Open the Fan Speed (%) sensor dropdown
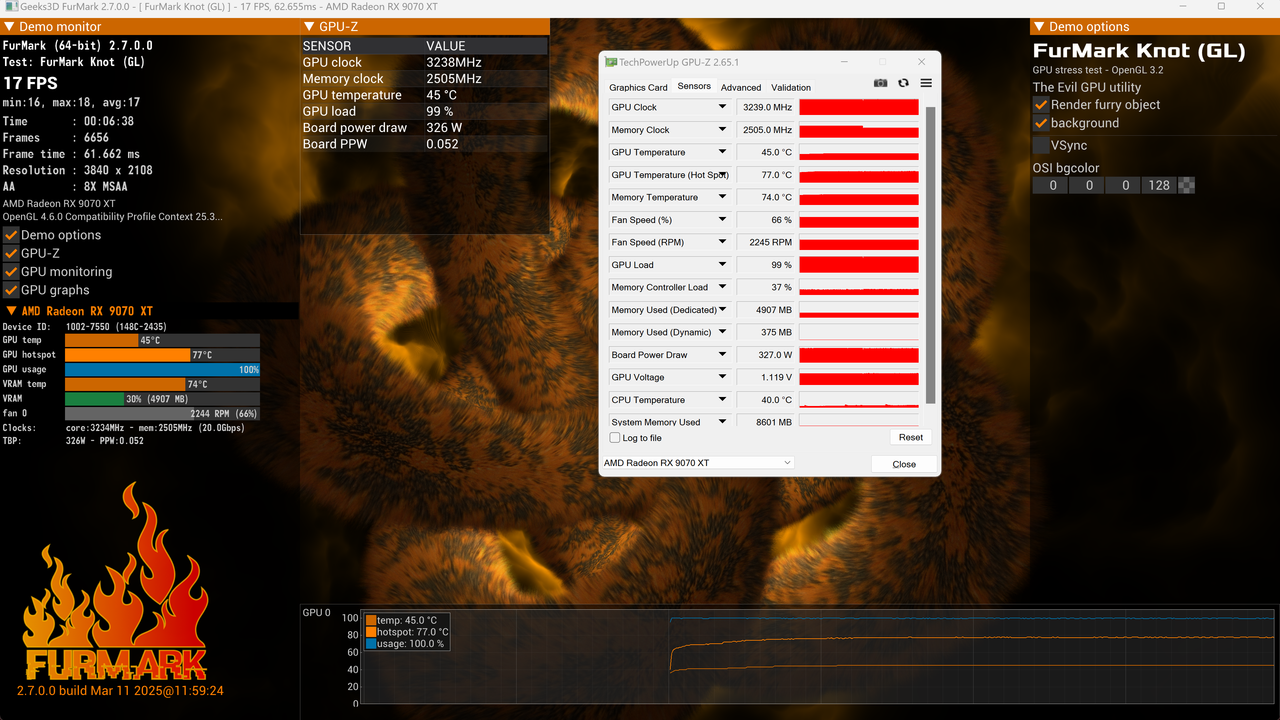 tap(722, 220)
